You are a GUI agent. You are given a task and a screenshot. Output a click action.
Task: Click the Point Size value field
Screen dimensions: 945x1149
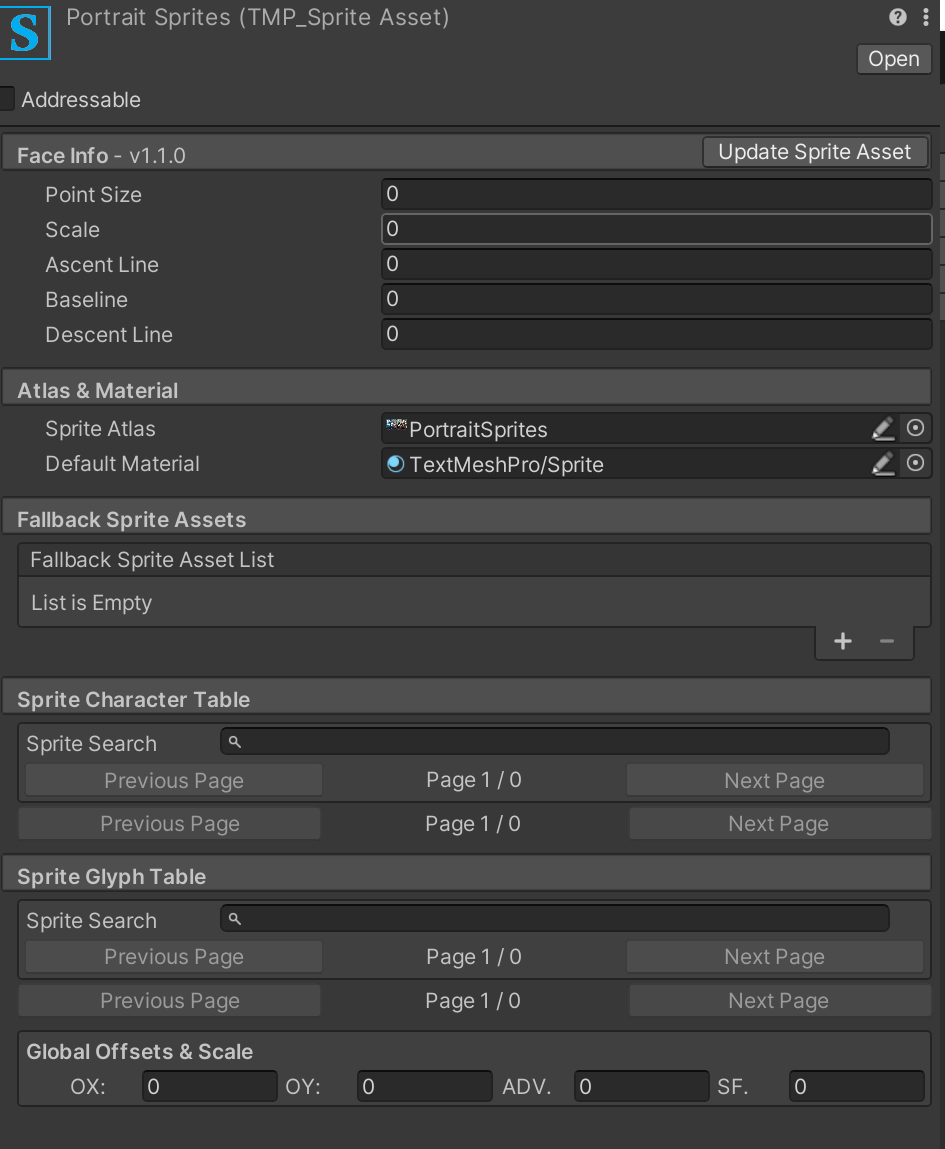coord(656,193)
